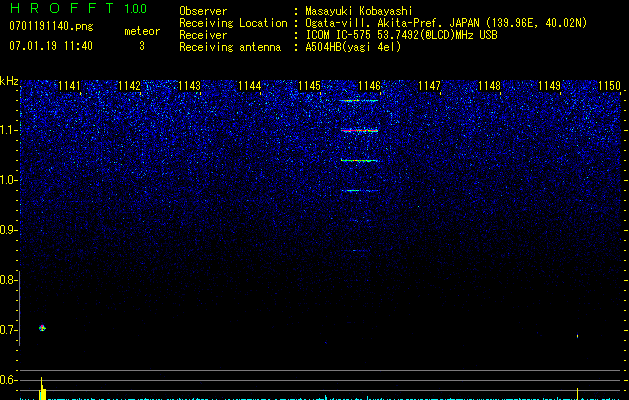This screenshot has width=629, height=400.
Task: Click the strongest echo line at 1.1 kHz
Action: [359, 130]
